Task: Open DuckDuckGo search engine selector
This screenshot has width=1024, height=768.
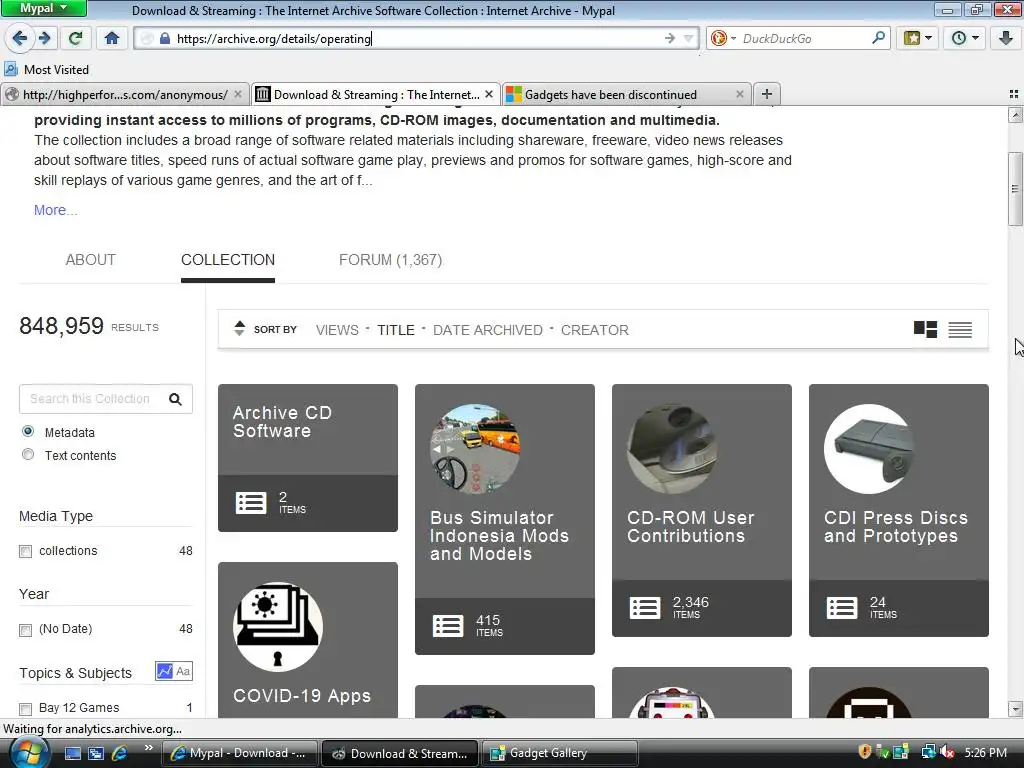Action: click(723, 39)
